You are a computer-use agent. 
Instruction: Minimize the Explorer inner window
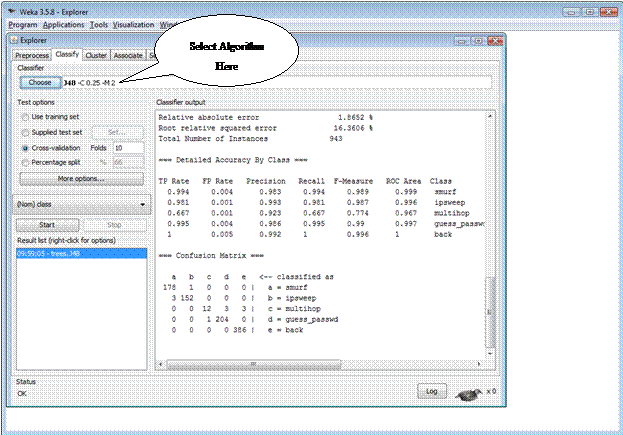tap(462, 41)
